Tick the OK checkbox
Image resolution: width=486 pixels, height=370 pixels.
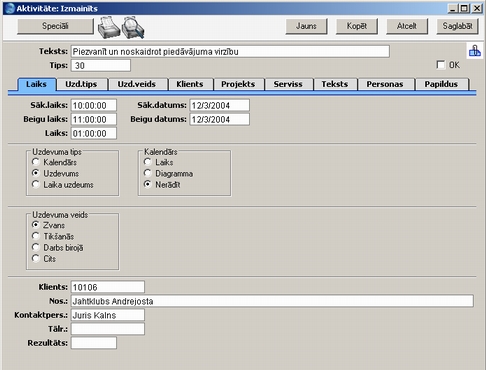[441, 65]
